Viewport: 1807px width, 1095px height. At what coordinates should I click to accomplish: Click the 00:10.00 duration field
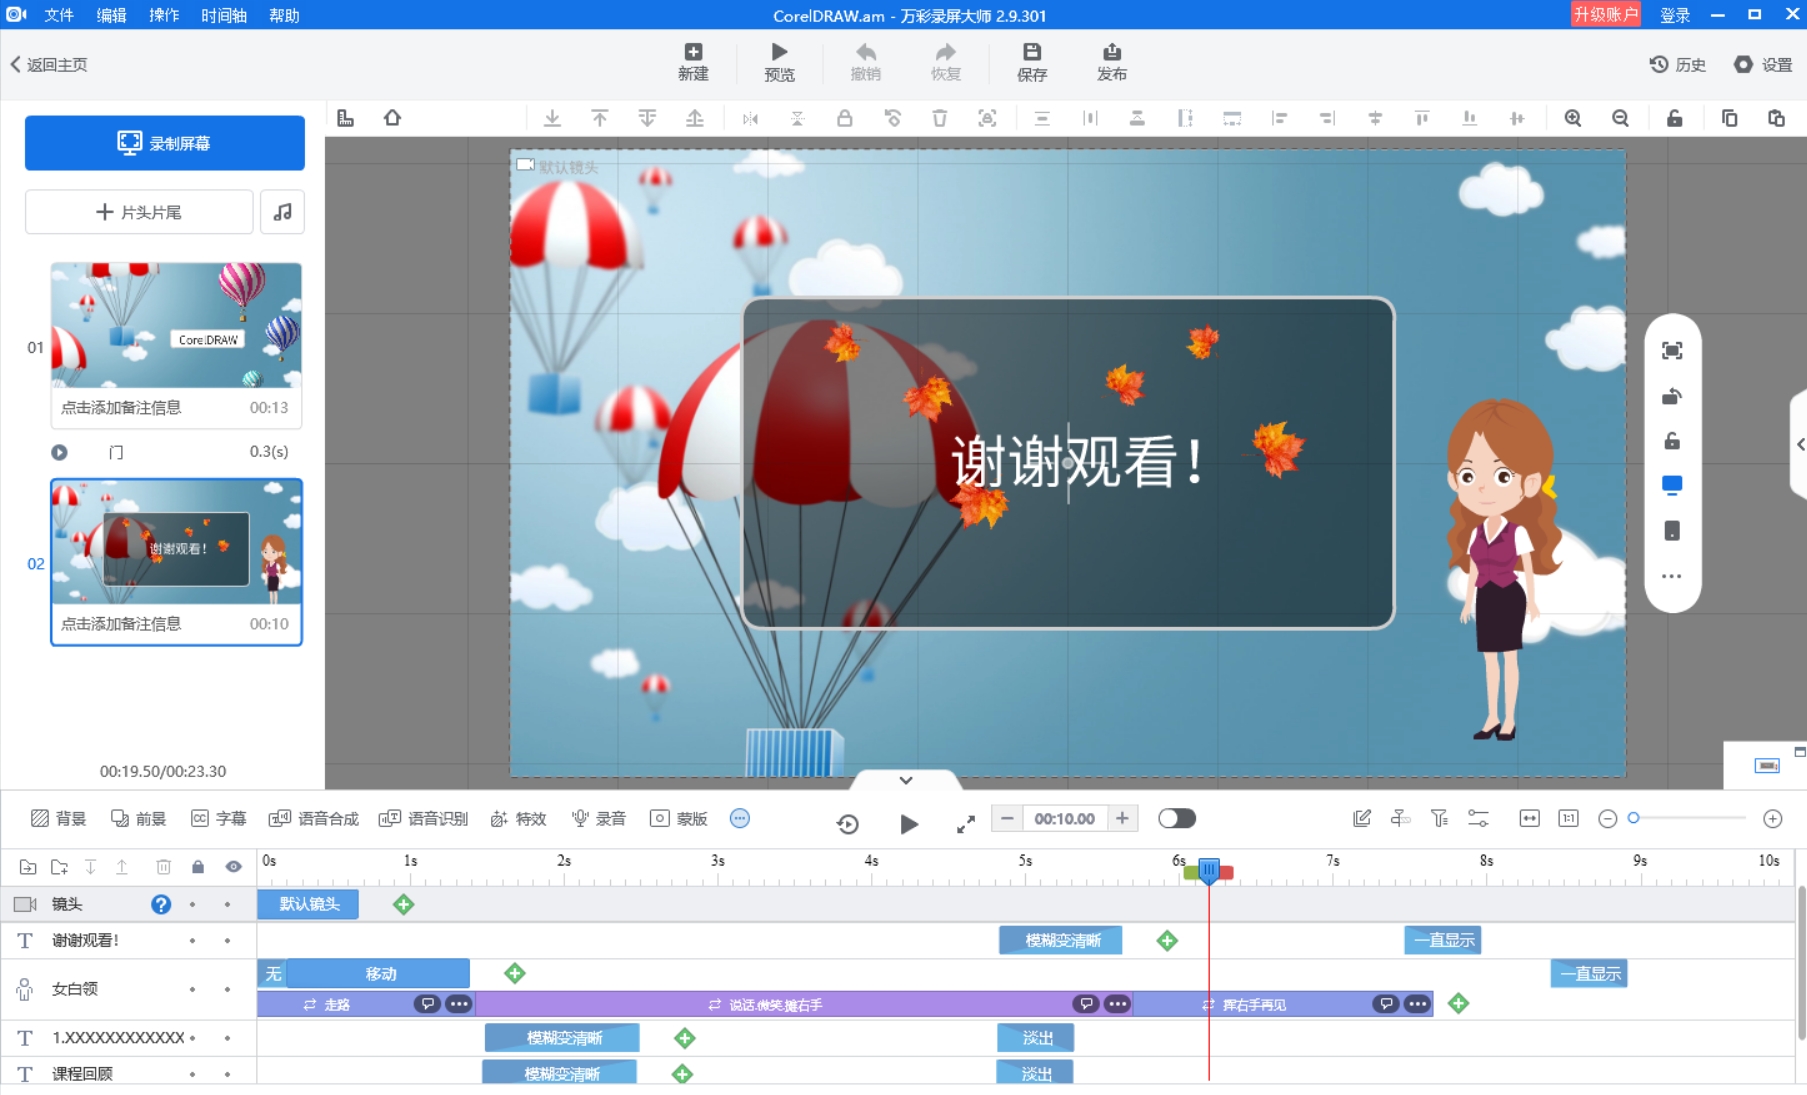1064,818
